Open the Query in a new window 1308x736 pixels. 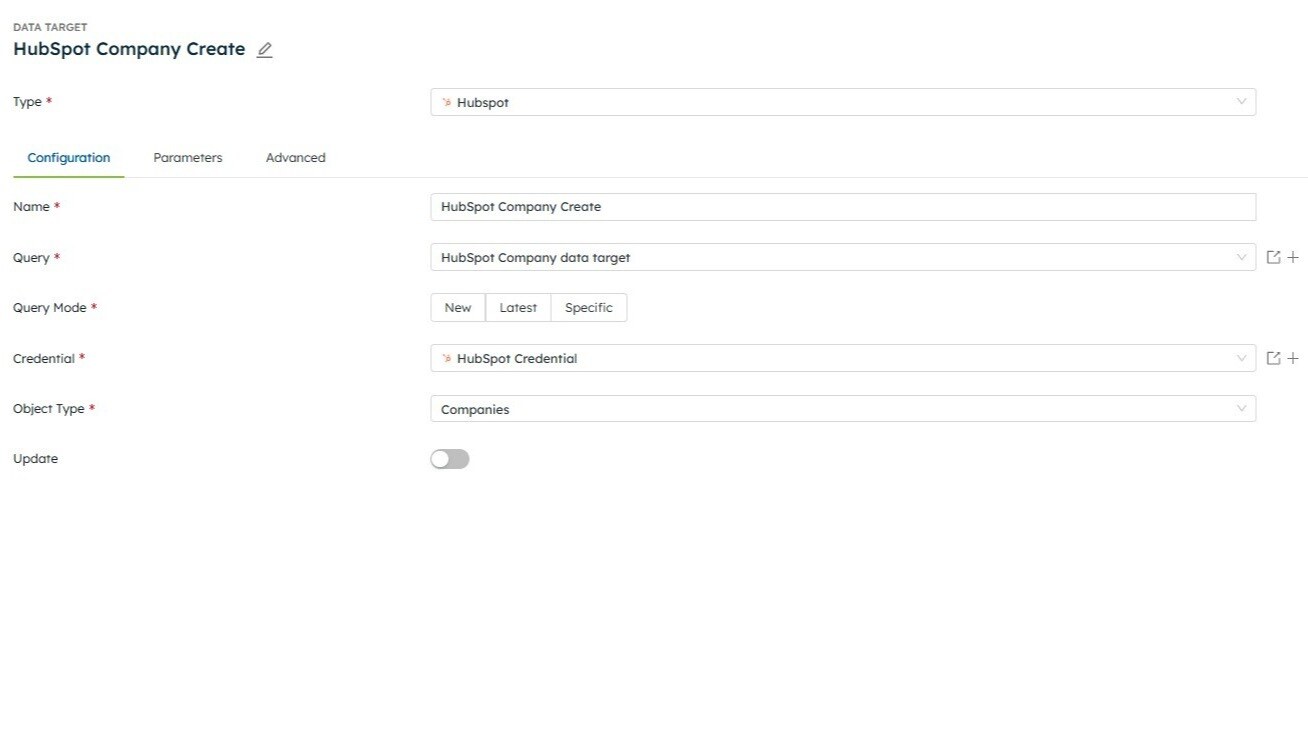tap(1273, 257)
